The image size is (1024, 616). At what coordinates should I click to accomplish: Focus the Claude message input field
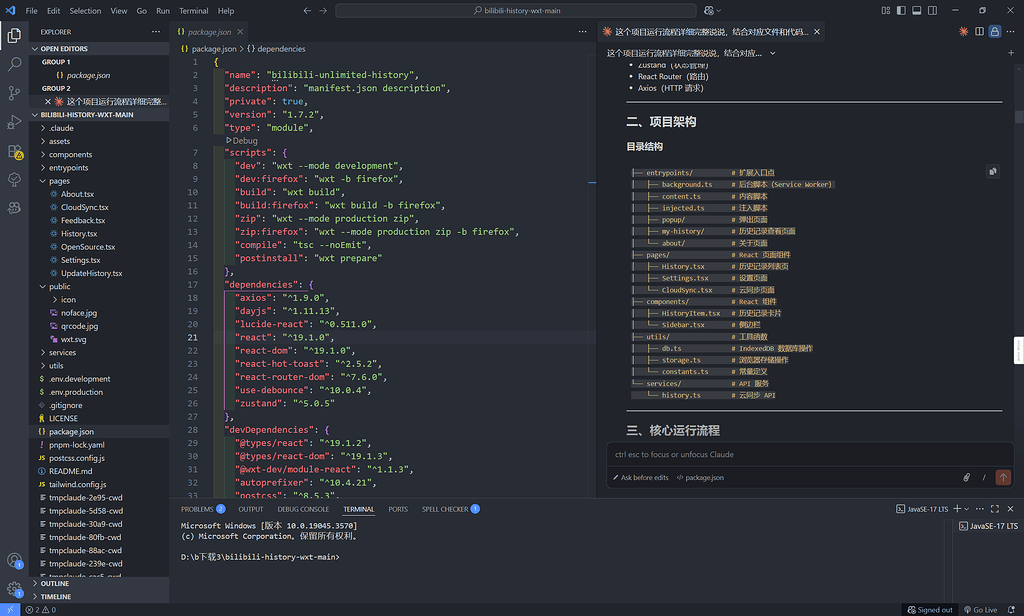[810, 455]
